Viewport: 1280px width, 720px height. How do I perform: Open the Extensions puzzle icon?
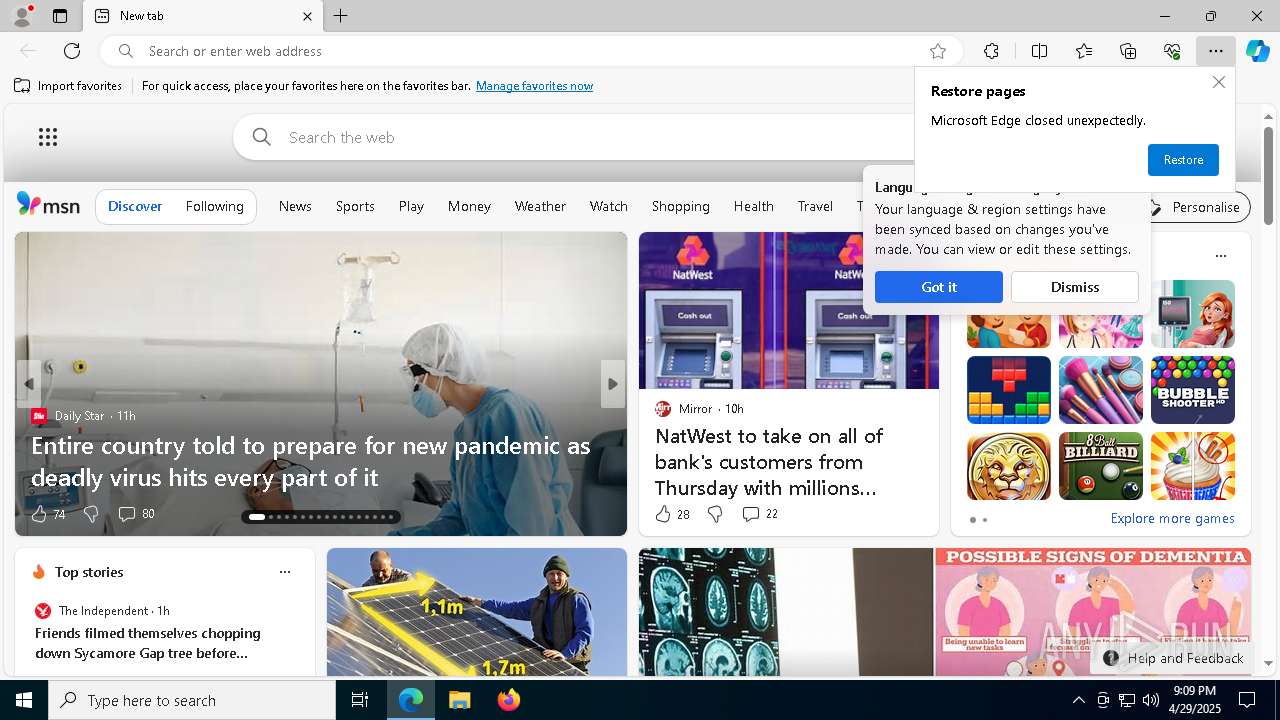point(991,51)
